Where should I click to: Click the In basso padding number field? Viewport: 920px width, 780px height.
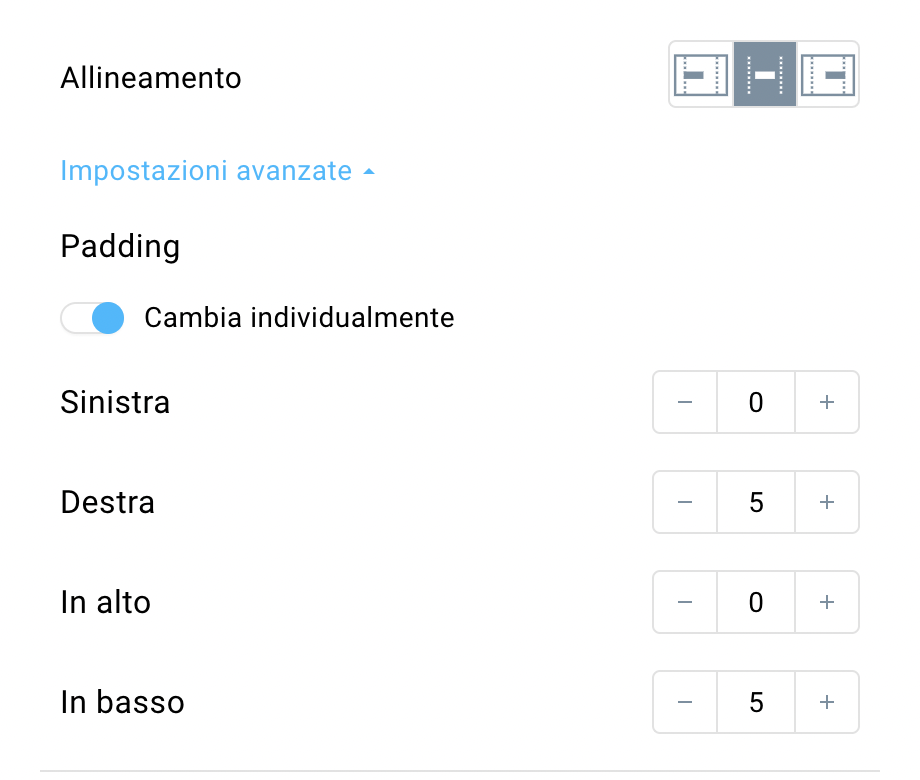point(756,702)
